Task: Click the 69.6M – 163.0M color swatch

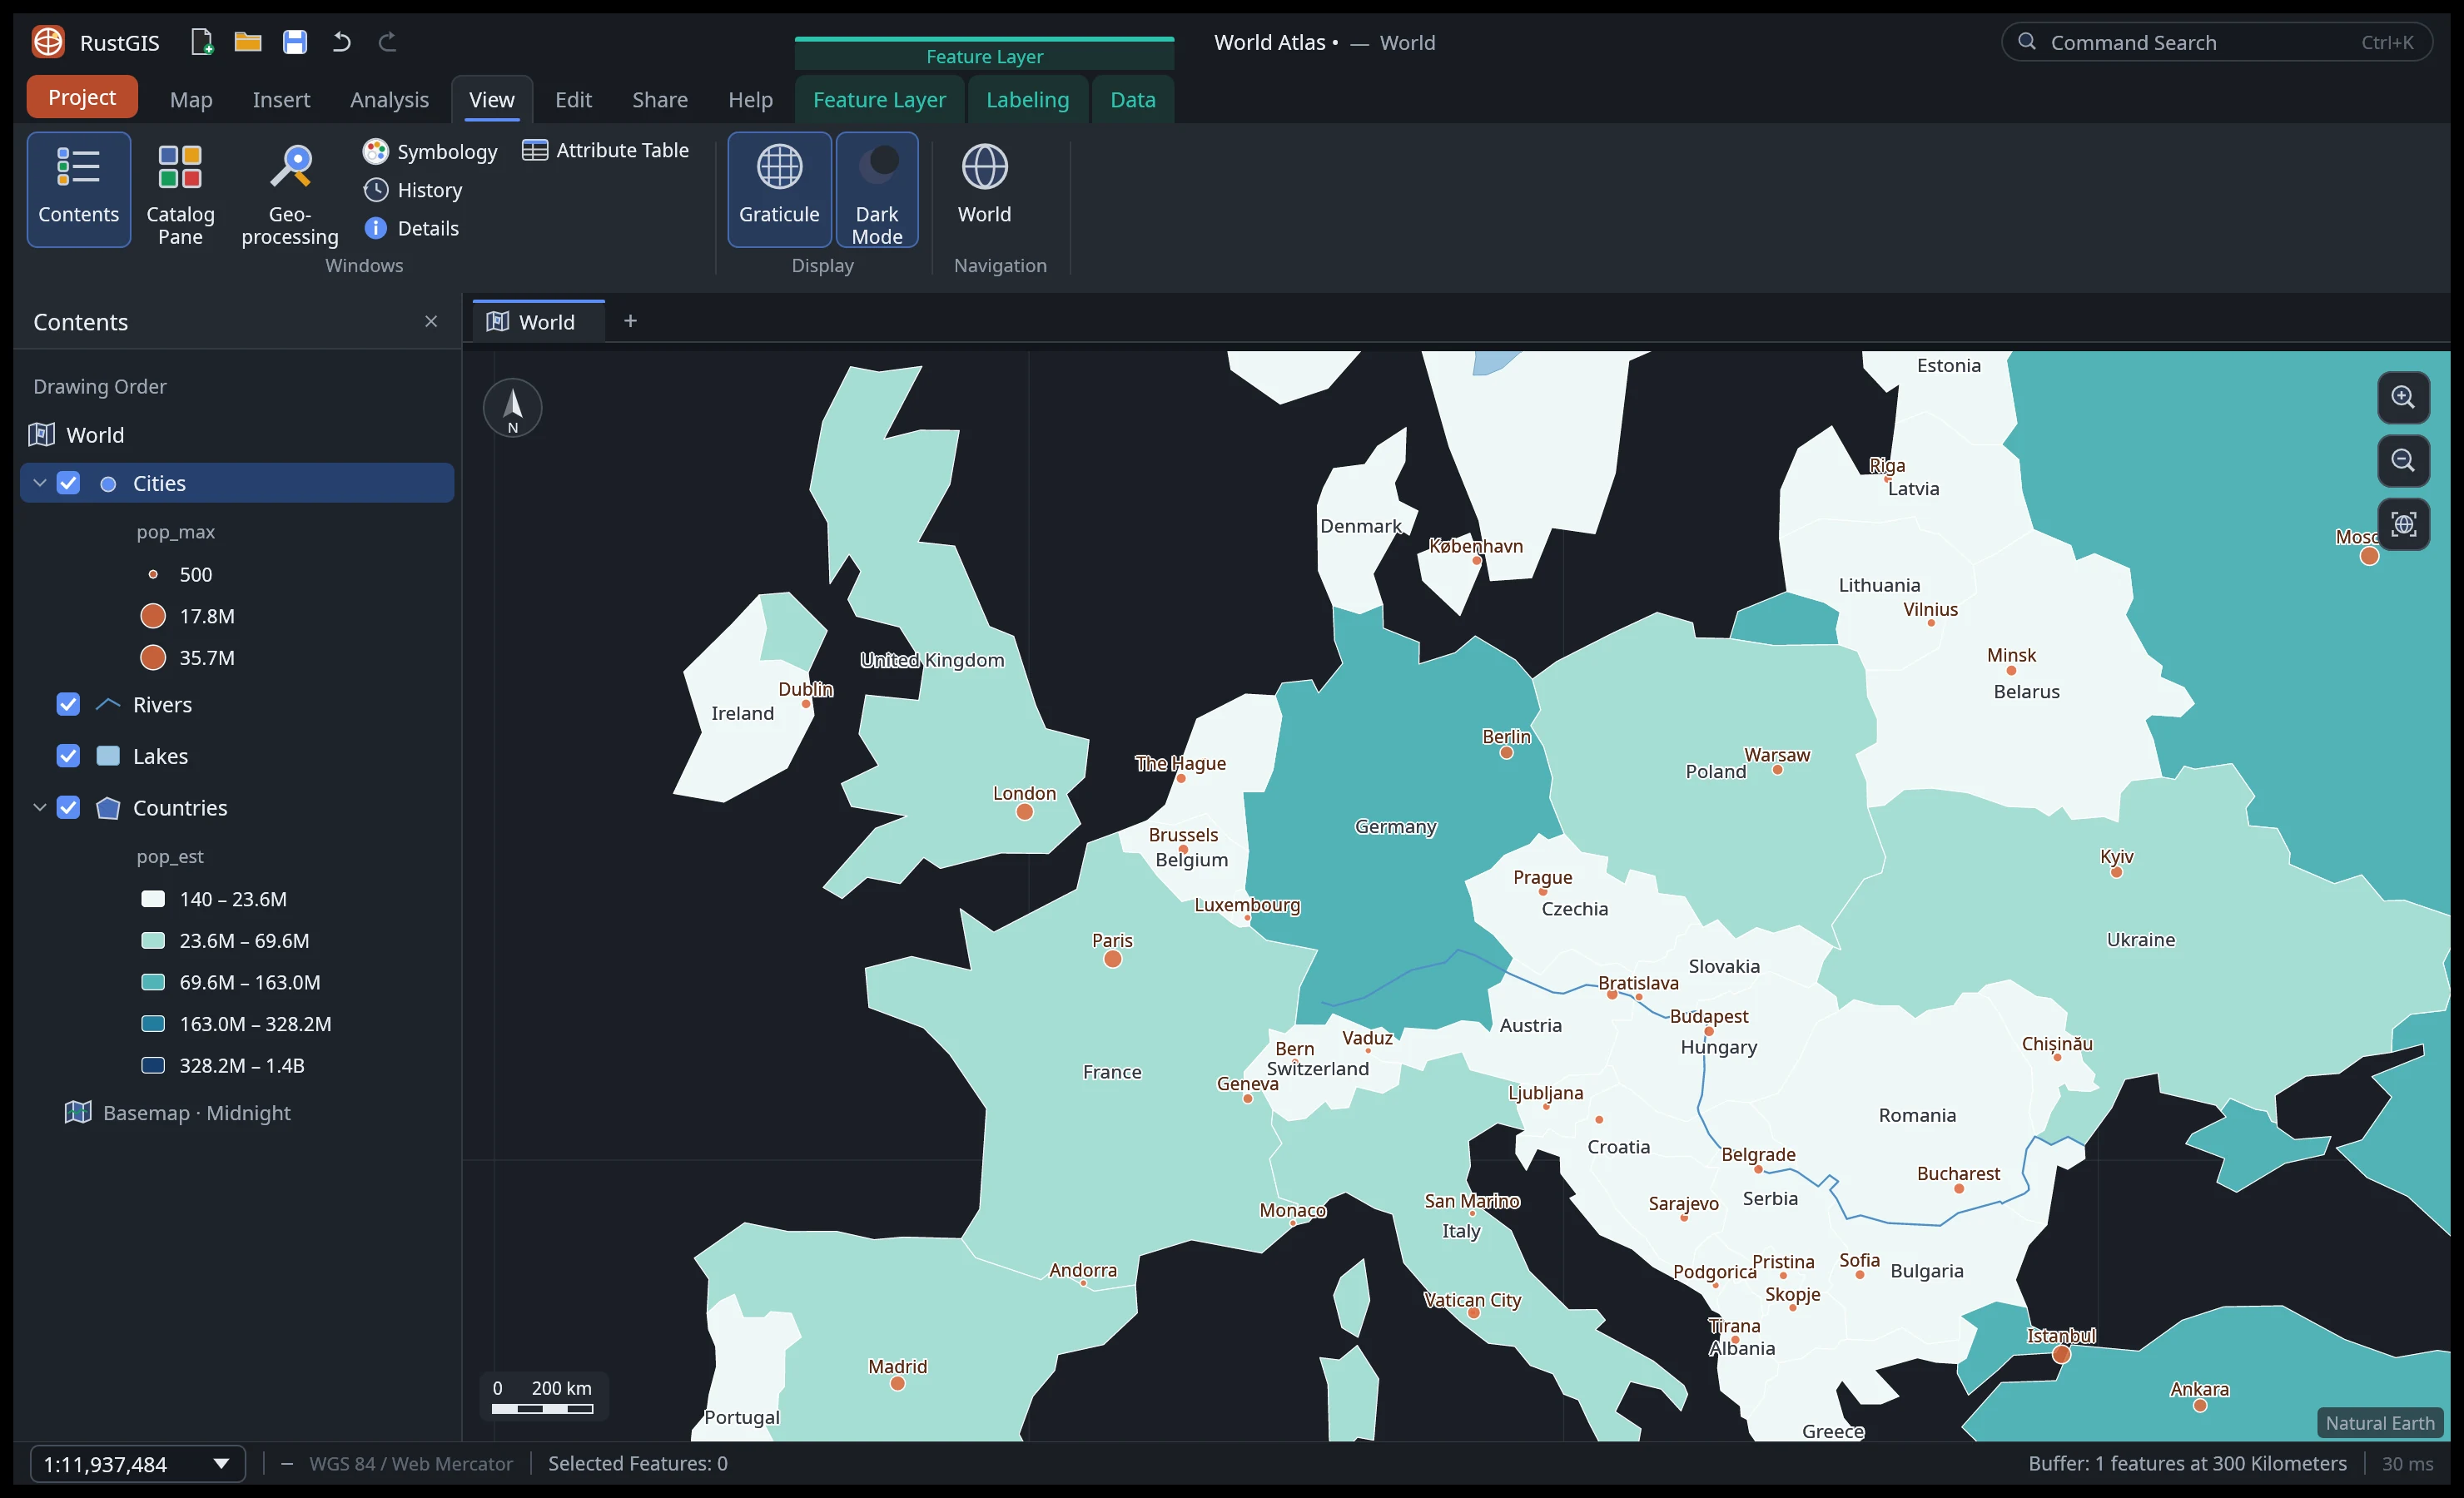Action: click(x=153, y=982)
